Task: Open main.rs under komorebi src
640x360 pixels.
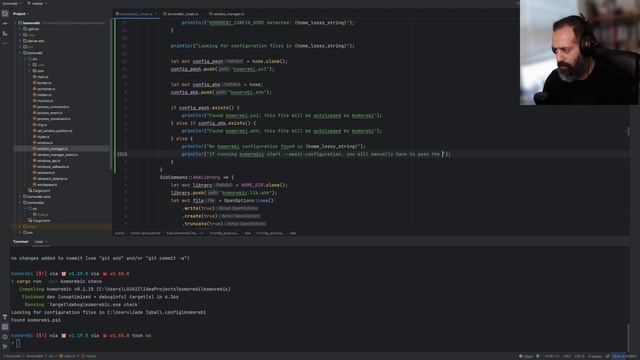Action: 43,77
